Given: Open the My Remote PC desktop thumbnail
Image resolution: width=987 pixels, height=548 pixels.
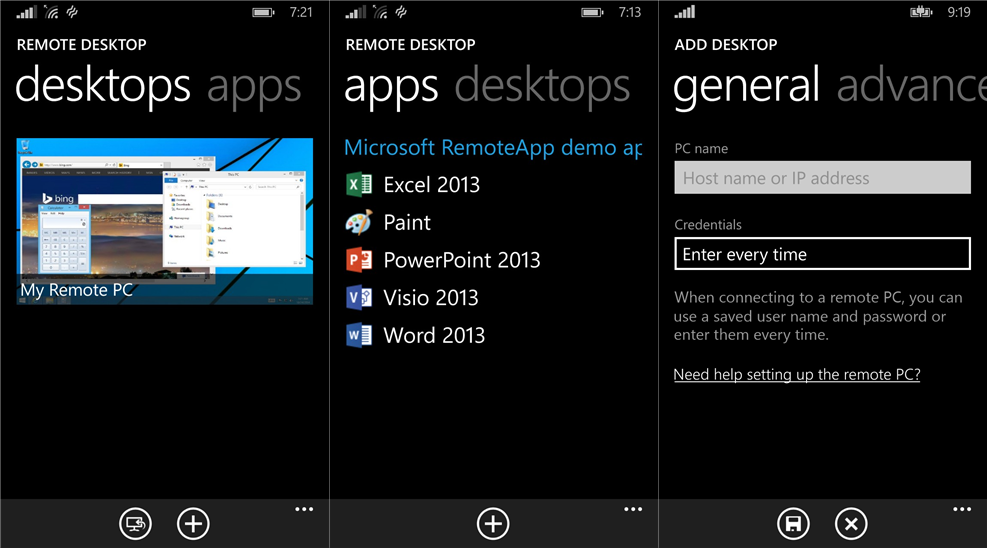Looking at the screenshot, I should click(x=164, y=221).
